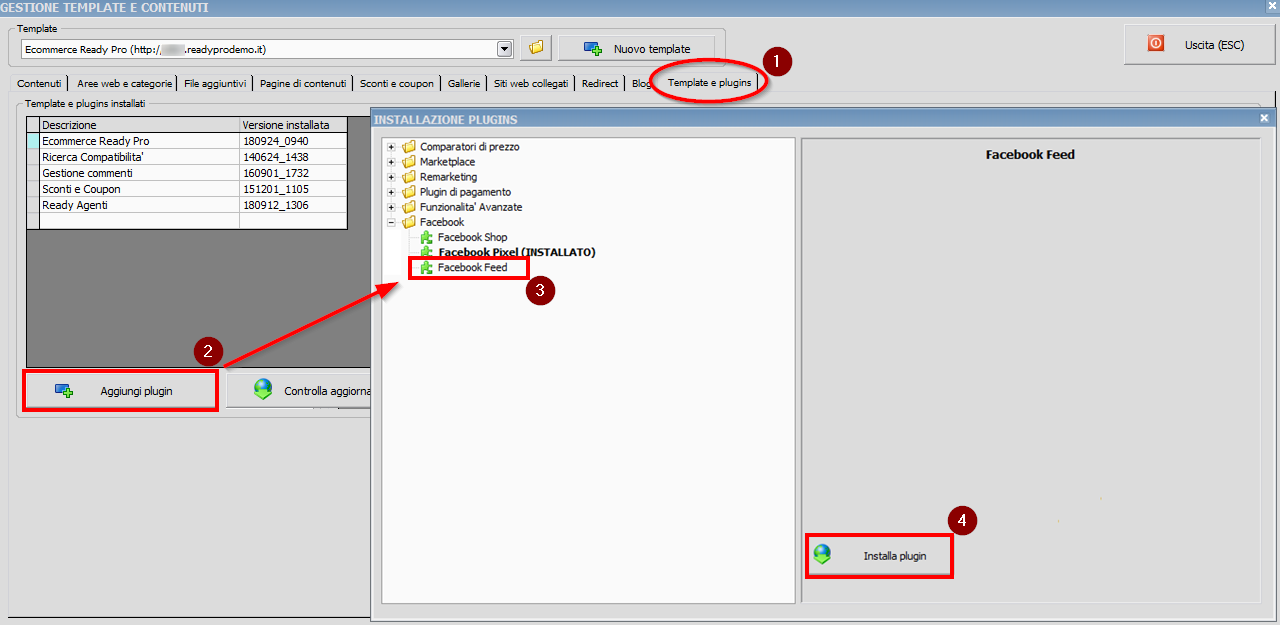Screen dimensions: 1280x625
Task: Select the Ricerca Compatibilita' row
Action: point(187,157)
